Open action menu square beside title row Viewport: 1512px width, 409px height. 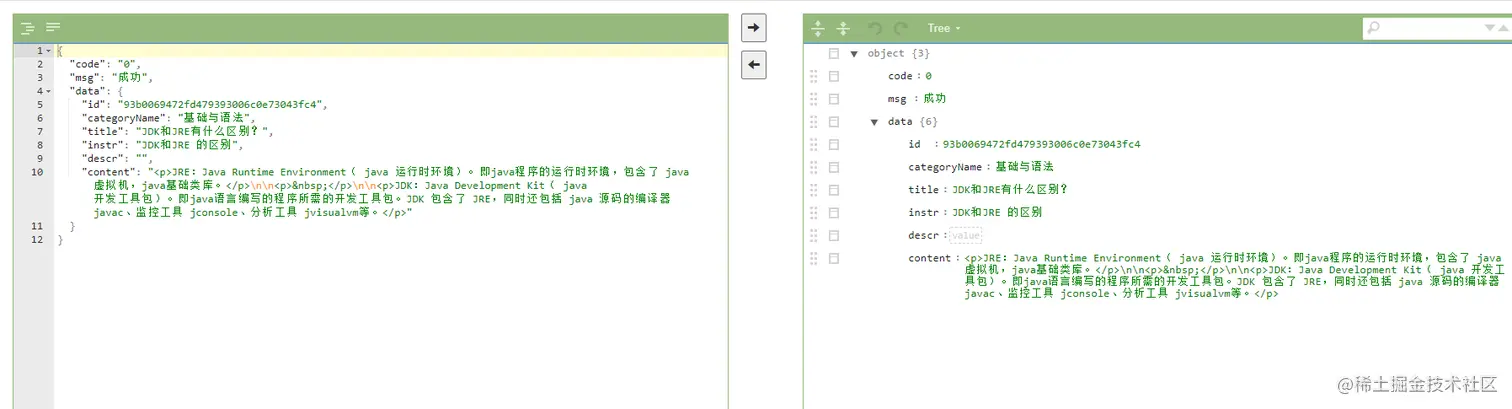[834, 190]
